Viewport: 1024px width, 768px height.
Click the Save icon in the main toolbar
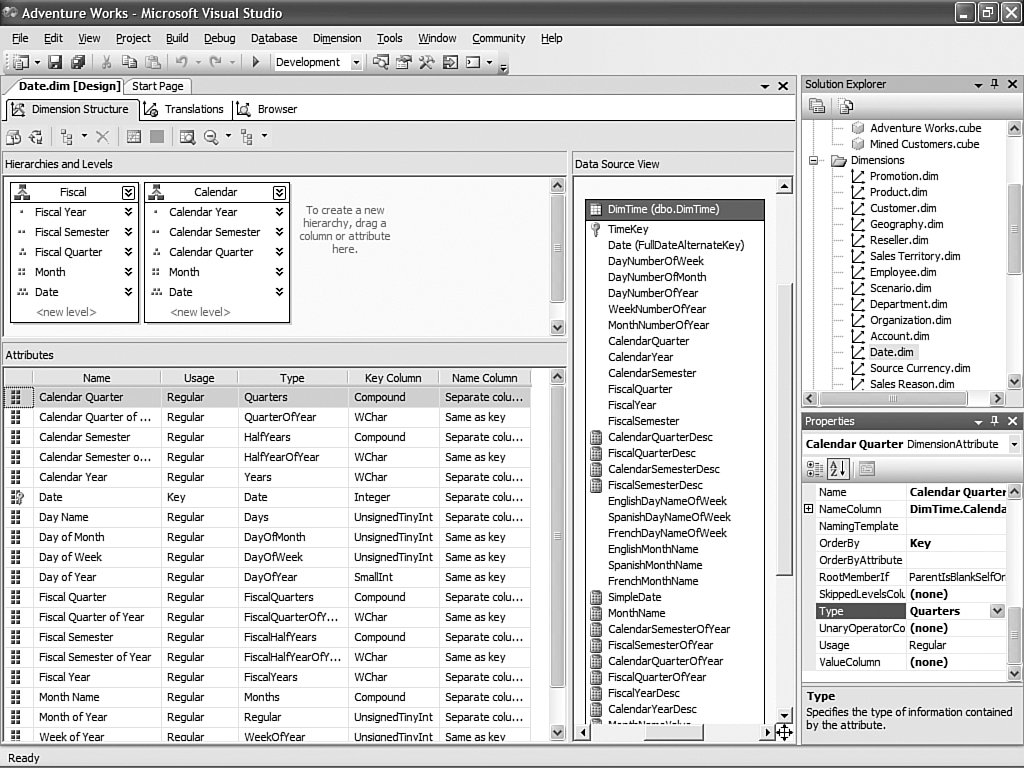tap(56, 62)
